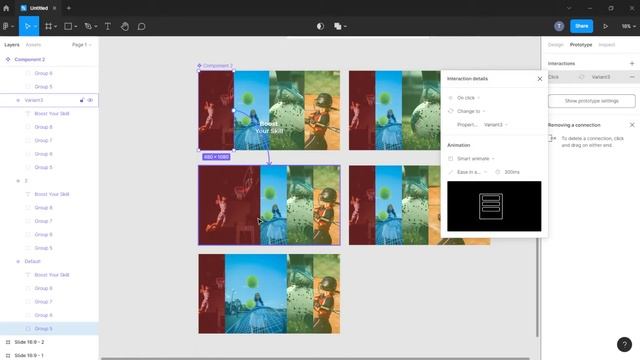Image resolution: width=640 pixels, height=360 pixels.
Task: Click the Share button
Action: 582,26
